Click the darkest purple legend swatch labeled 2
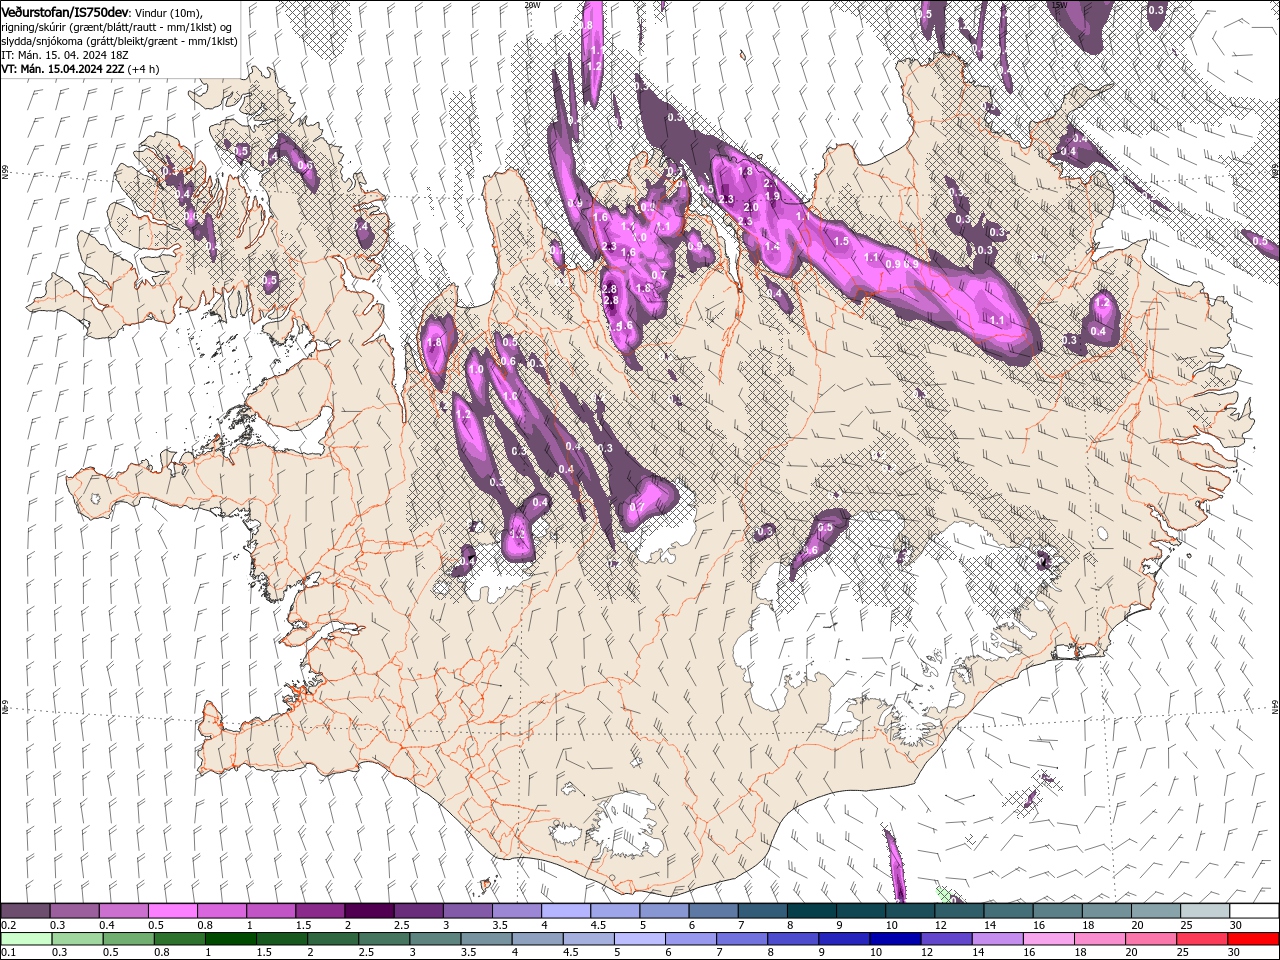Screen dimensions: 1280x960 point(369,910)
